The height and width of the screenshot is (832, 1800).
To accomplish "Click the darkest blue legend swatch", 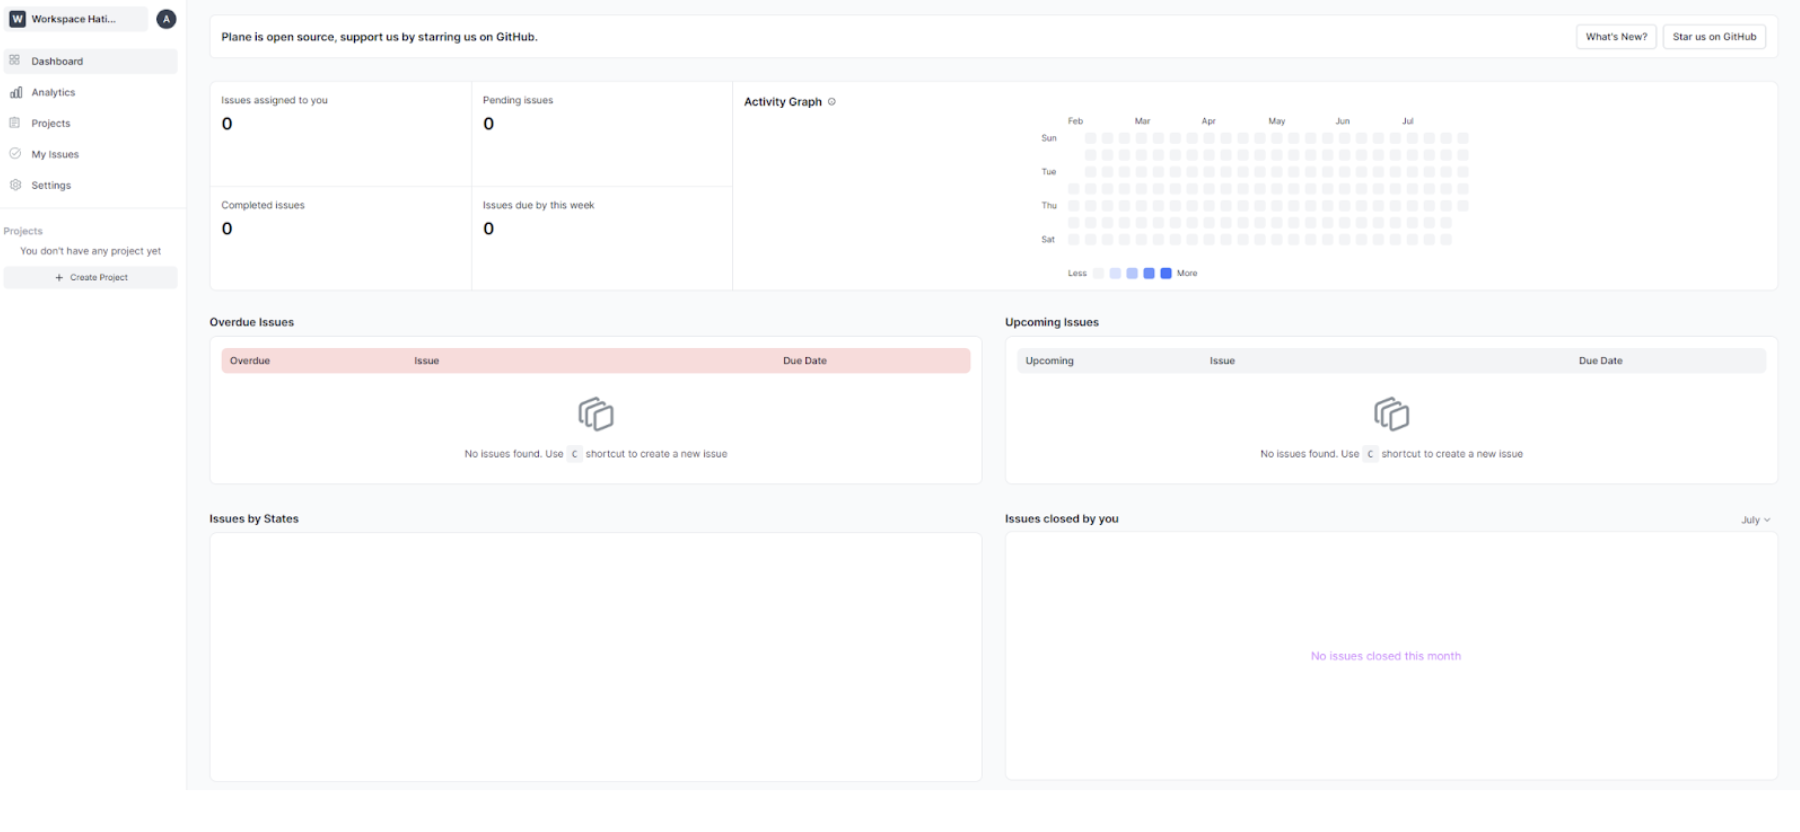I will coord(1166,273).
